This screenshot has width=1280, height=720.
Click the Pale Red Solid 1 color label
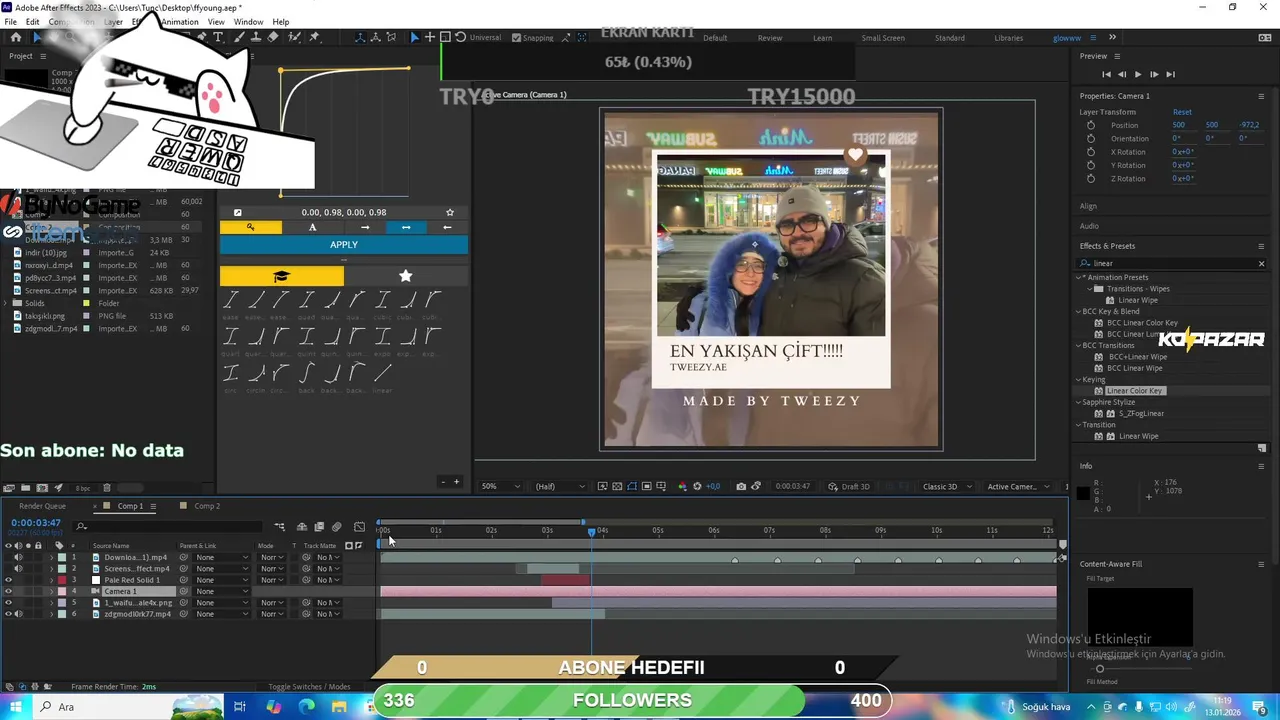pyautogui.click(x=62, y=580)
